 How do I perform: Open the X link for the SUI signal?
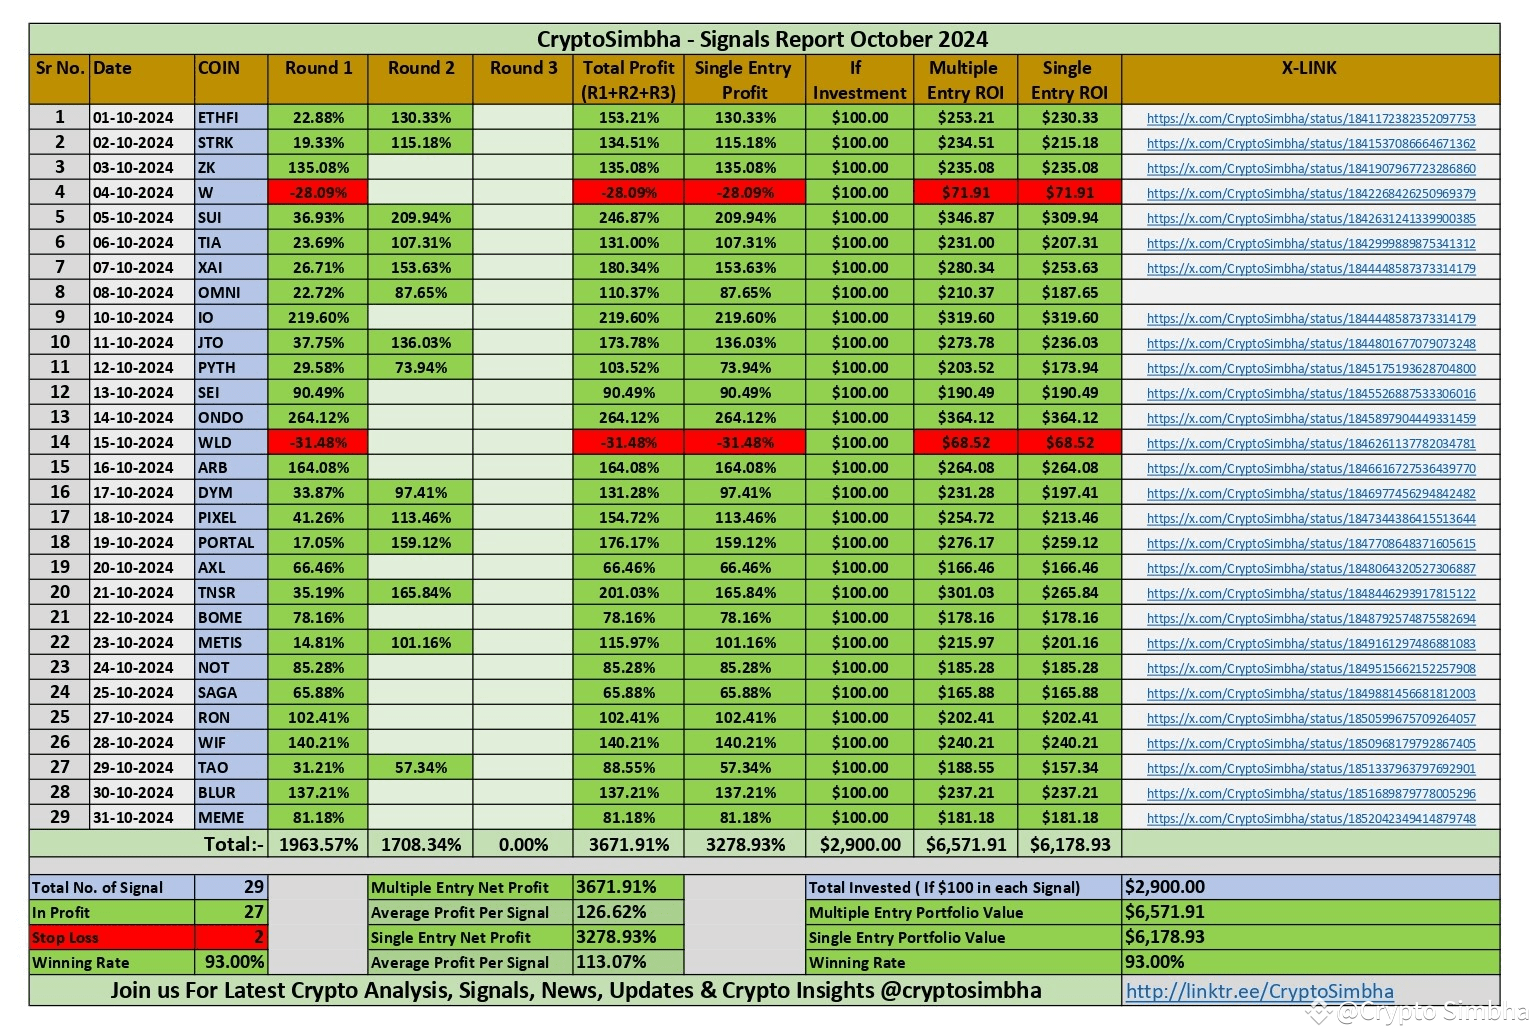click(x=1310, y=218)
